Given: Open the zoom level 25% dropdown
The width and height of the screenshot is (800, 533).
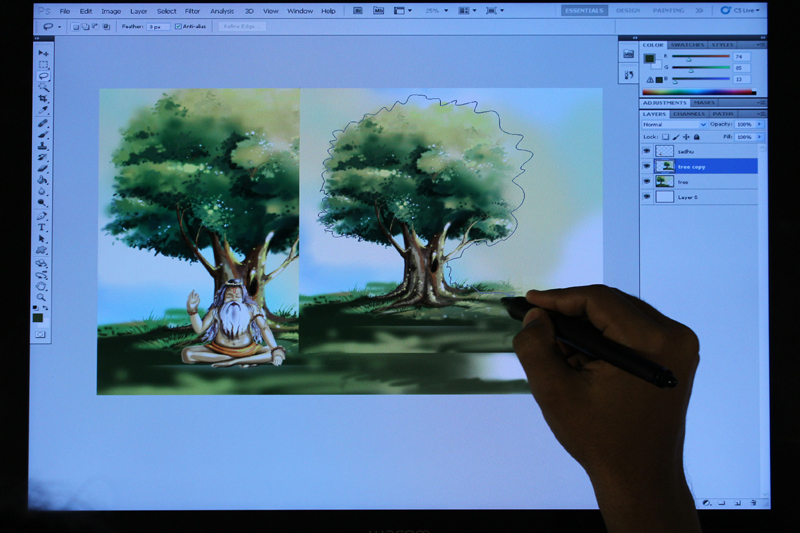Looking at the screenshot, I should pos(434,11).
